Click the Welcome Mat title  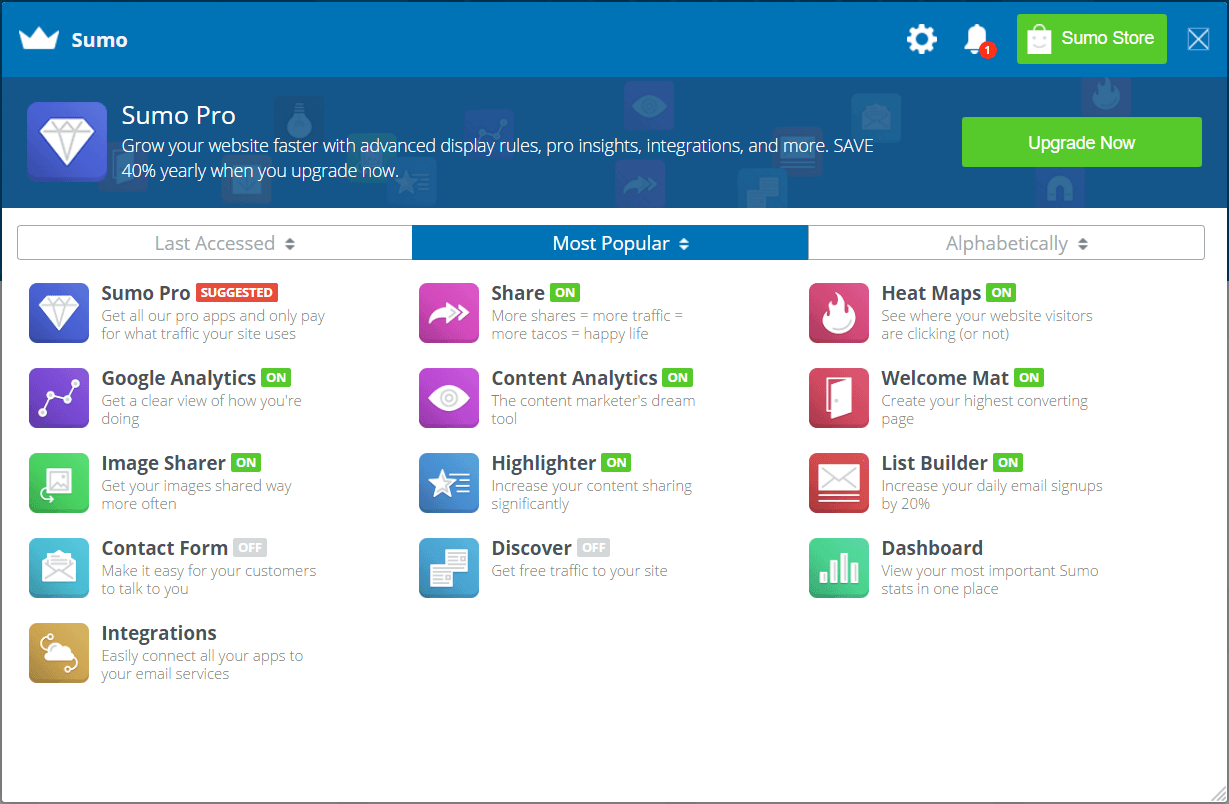coord(945,378)
